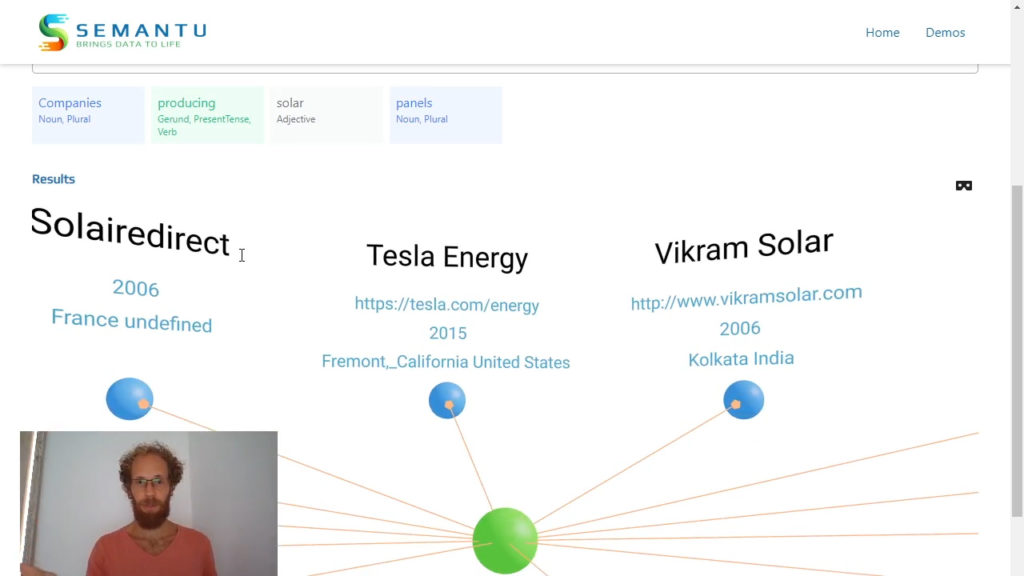
Task: Open the Home menu item
Action: 882,33
